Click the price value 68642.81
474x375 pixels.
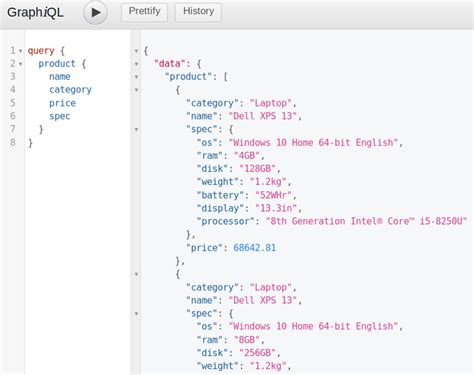tap(255, 248)
